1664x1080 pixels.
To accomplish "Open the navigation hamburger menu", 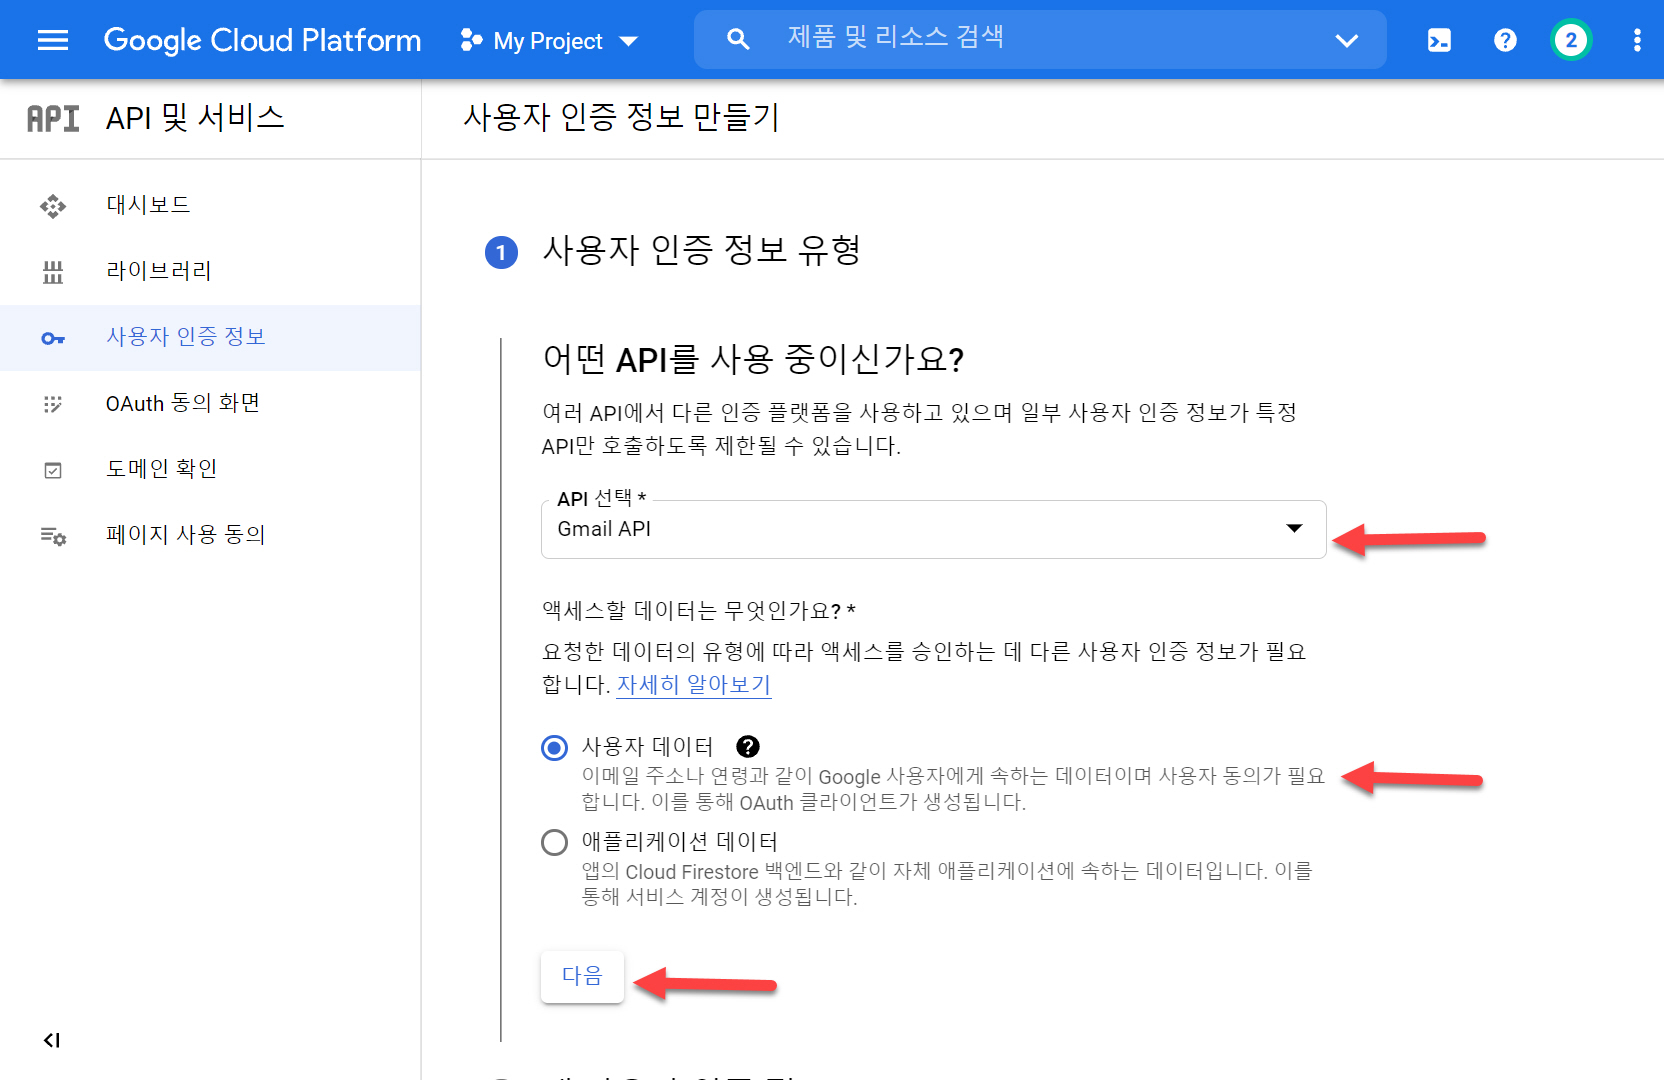I will click(52, 40).
